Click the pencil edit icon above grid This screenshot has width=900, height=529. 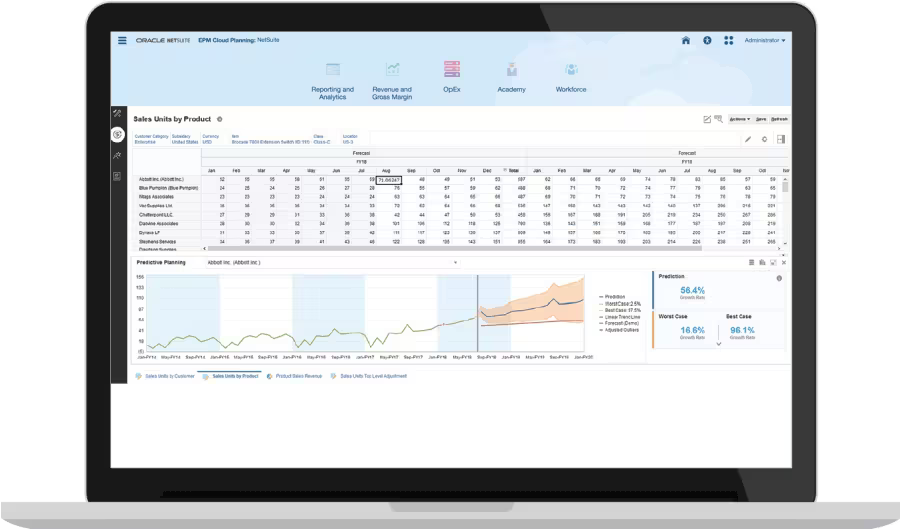tap(748, 139)
